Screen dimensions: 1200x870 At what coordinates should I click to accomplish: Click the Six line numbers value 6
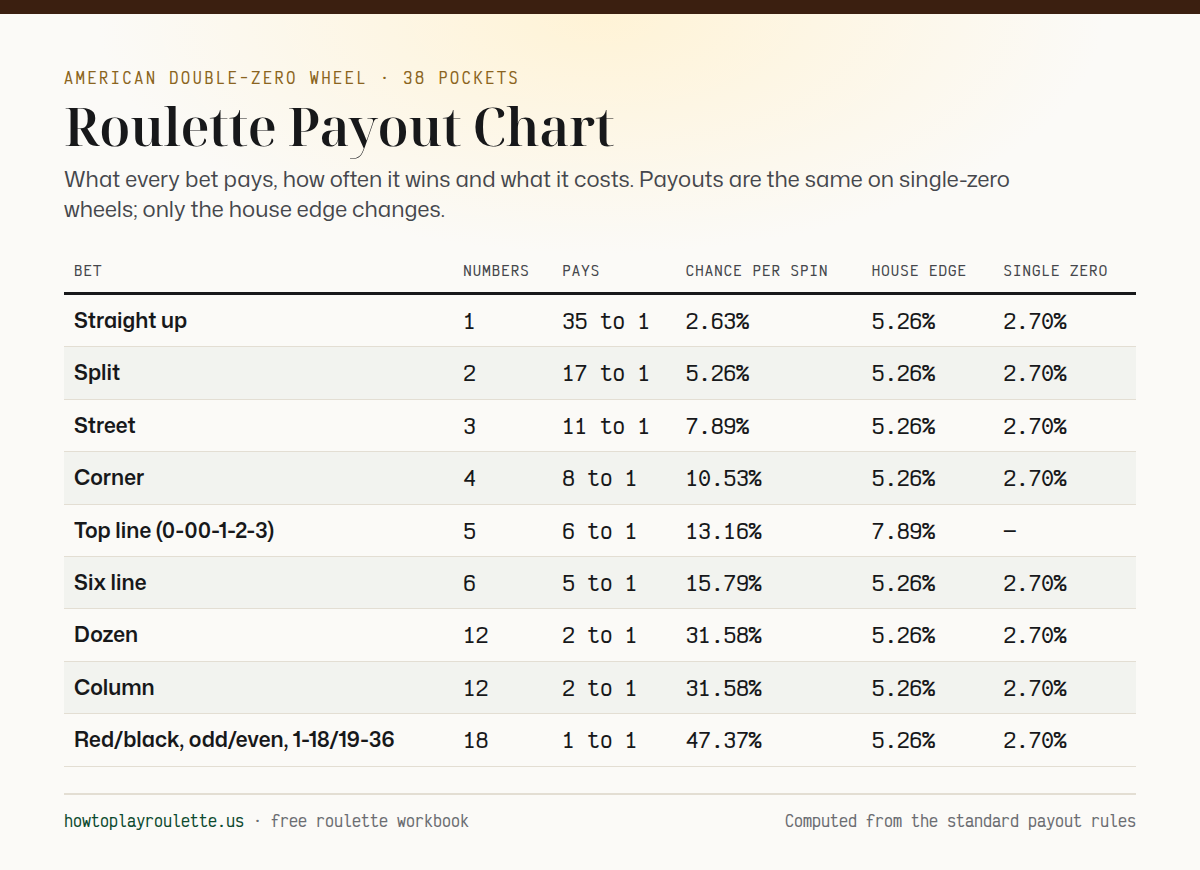coord(469,583)
